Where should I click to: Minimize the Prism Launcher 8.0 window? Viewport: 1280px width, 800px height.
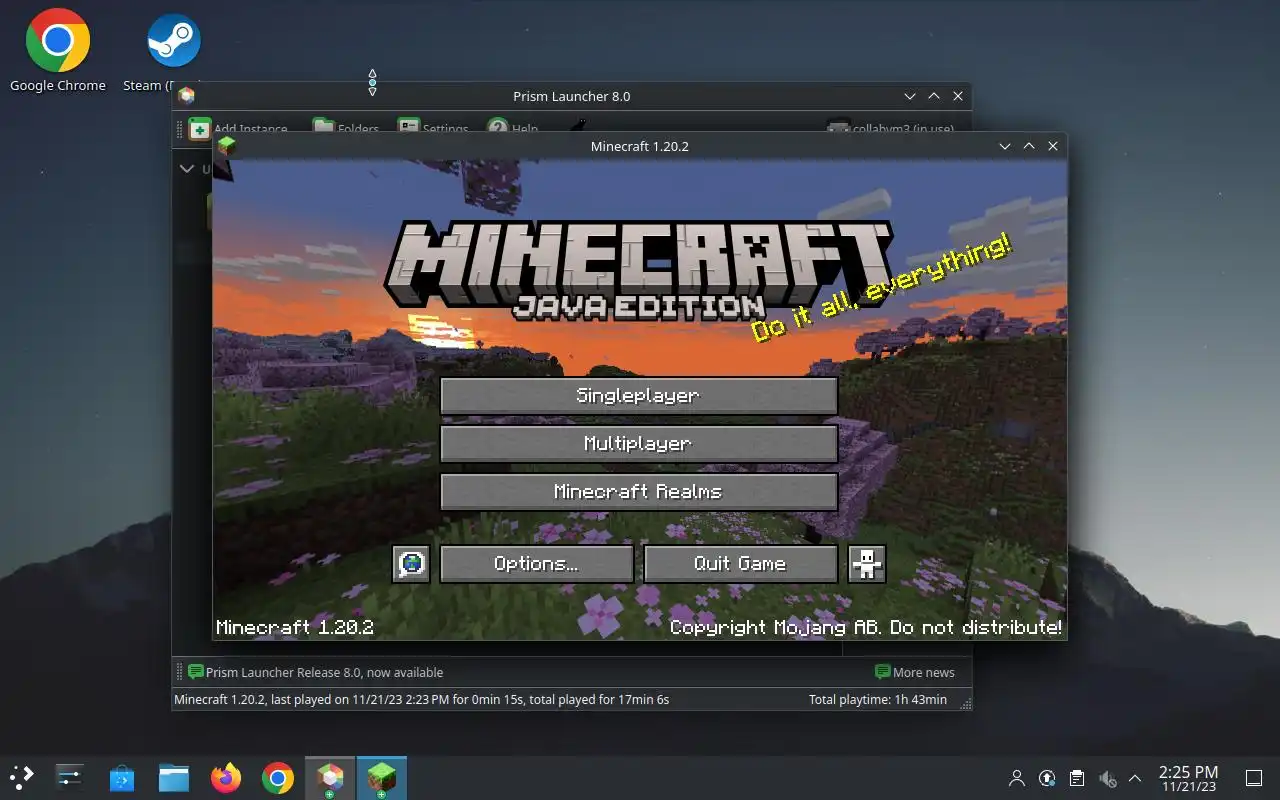pos(910,96)
